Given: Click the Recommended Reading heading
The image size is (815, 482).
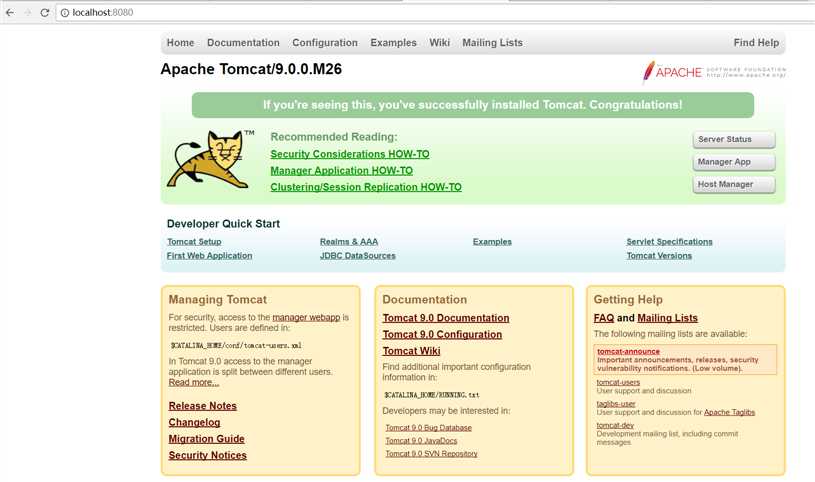Looking at the screenshot, I should click(x=334, y=137).
